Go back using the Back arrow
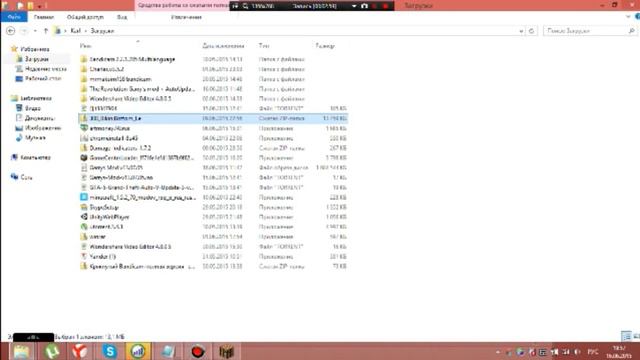 pos(11,31)
